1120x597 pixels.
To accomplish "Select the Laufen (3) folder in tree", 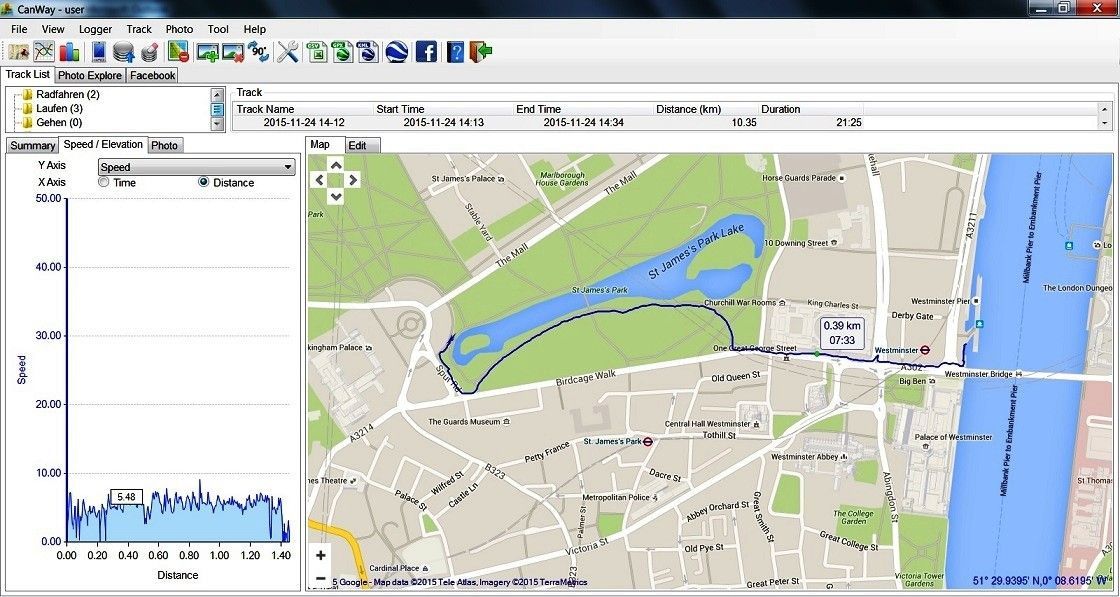I will (x=59, y=108).
